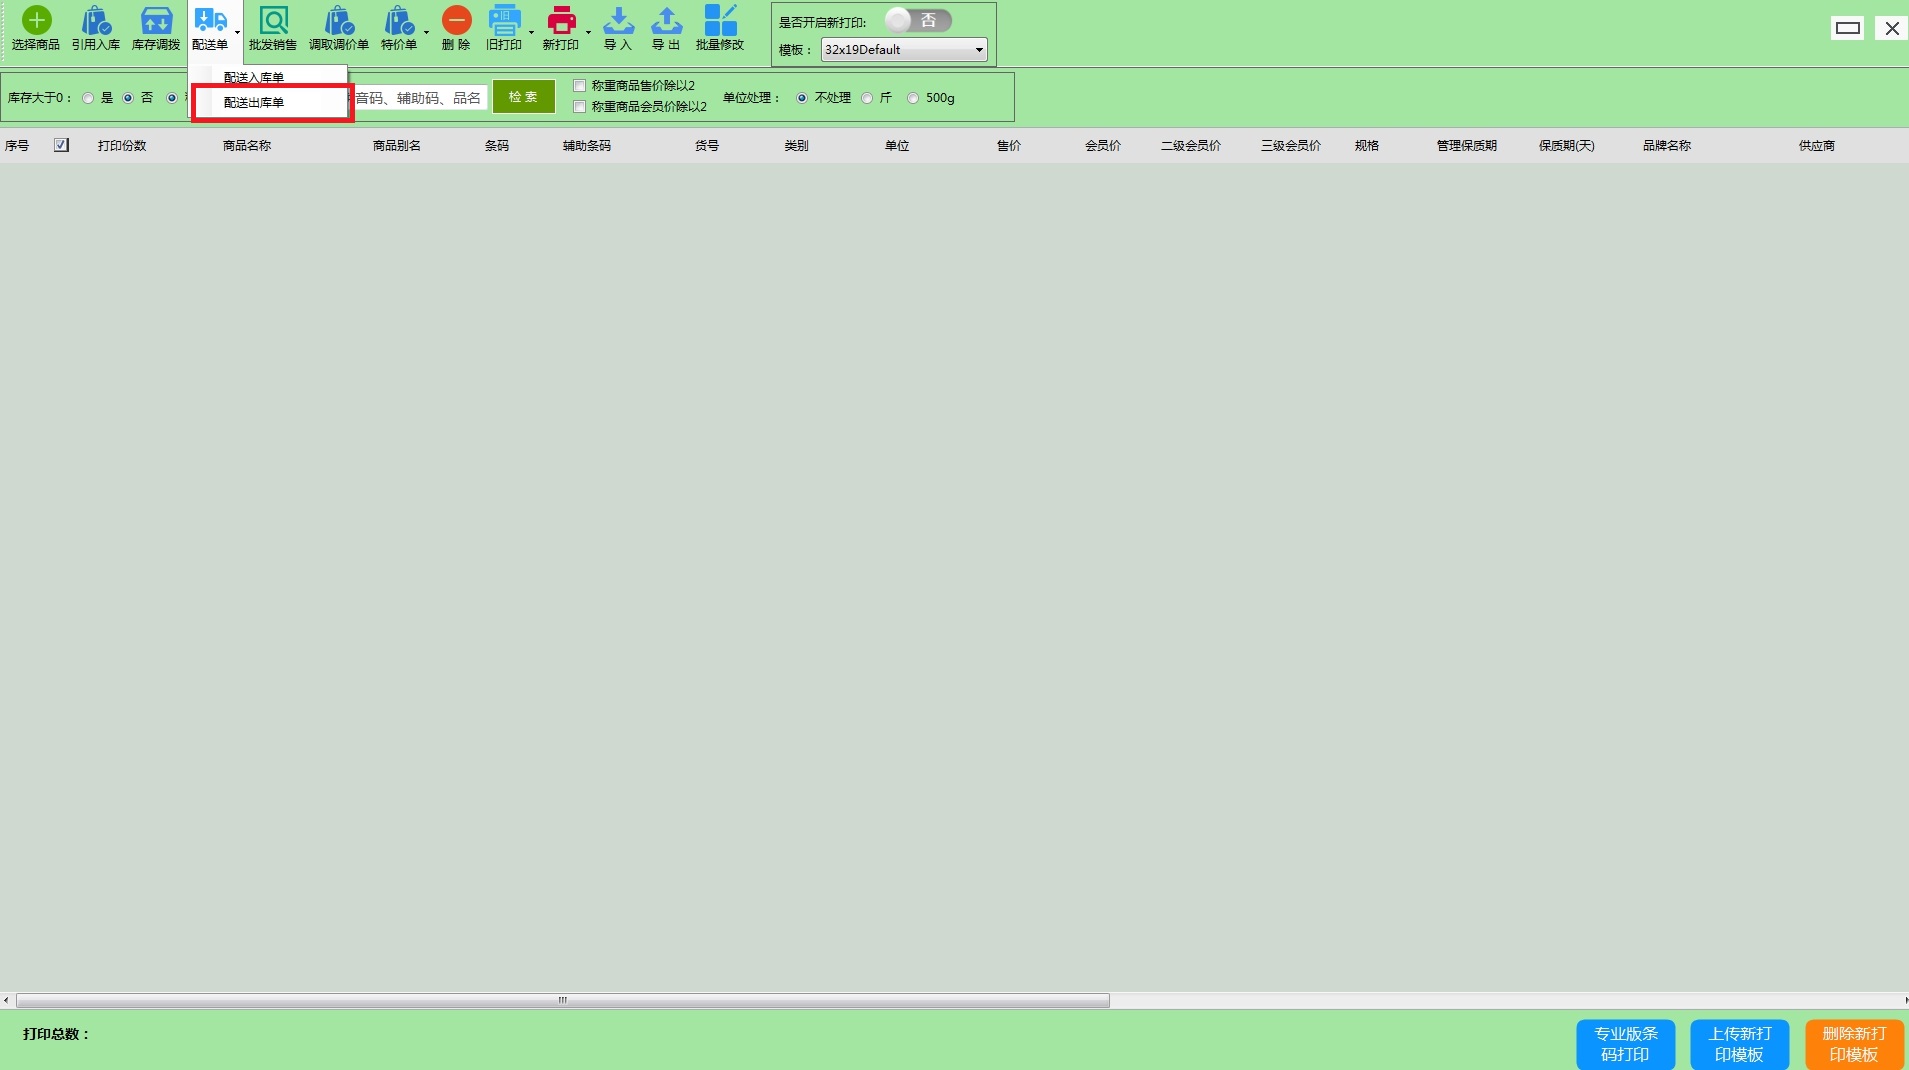1909x1070 pixels.
Task: Click the horizontal scrollbar thumb
Action: pos(562,1000)
